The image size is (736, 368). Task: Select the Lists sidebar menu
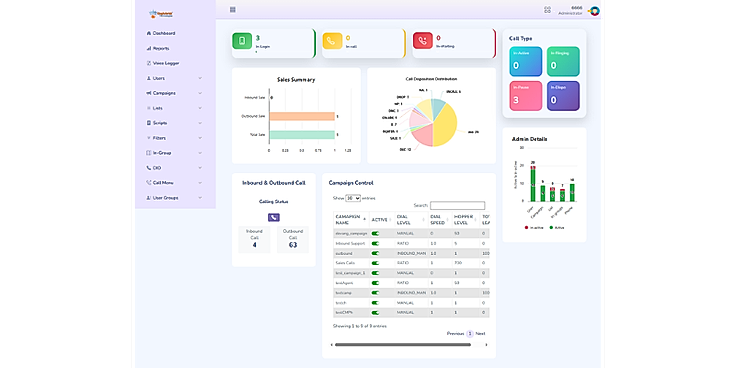click(157, 108)
